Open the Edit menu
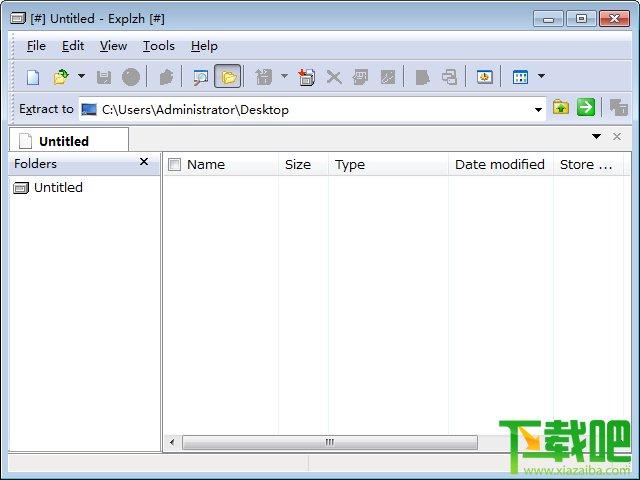 (x=73, y=46)
